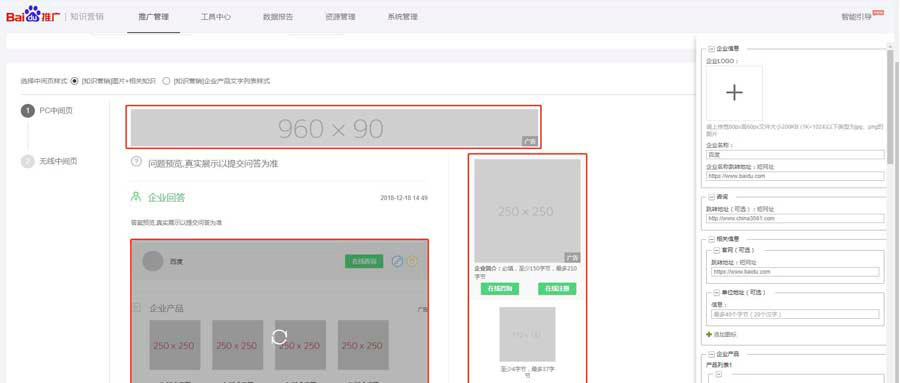The width and height of the screenshot is (900, 383).
Task: Click the 企业名称 input field with 百度
Action: click(796, 154)
